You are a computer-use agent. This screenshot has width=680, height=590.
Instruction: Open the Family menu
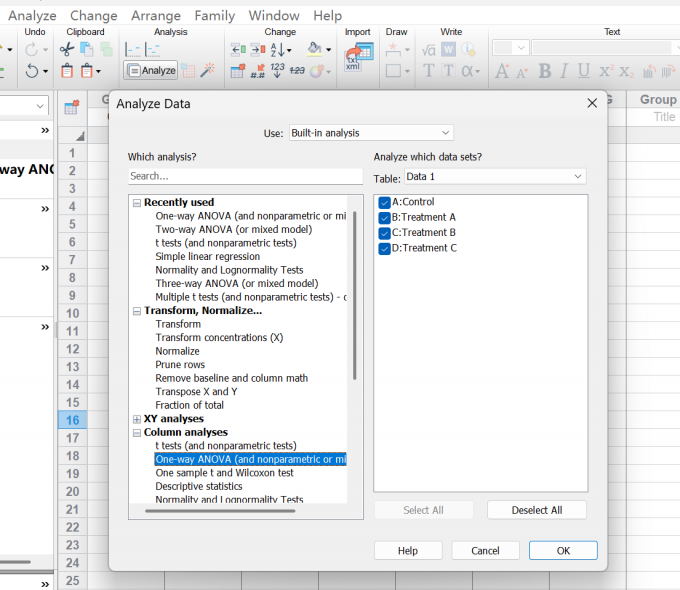(x=215, y=16)
